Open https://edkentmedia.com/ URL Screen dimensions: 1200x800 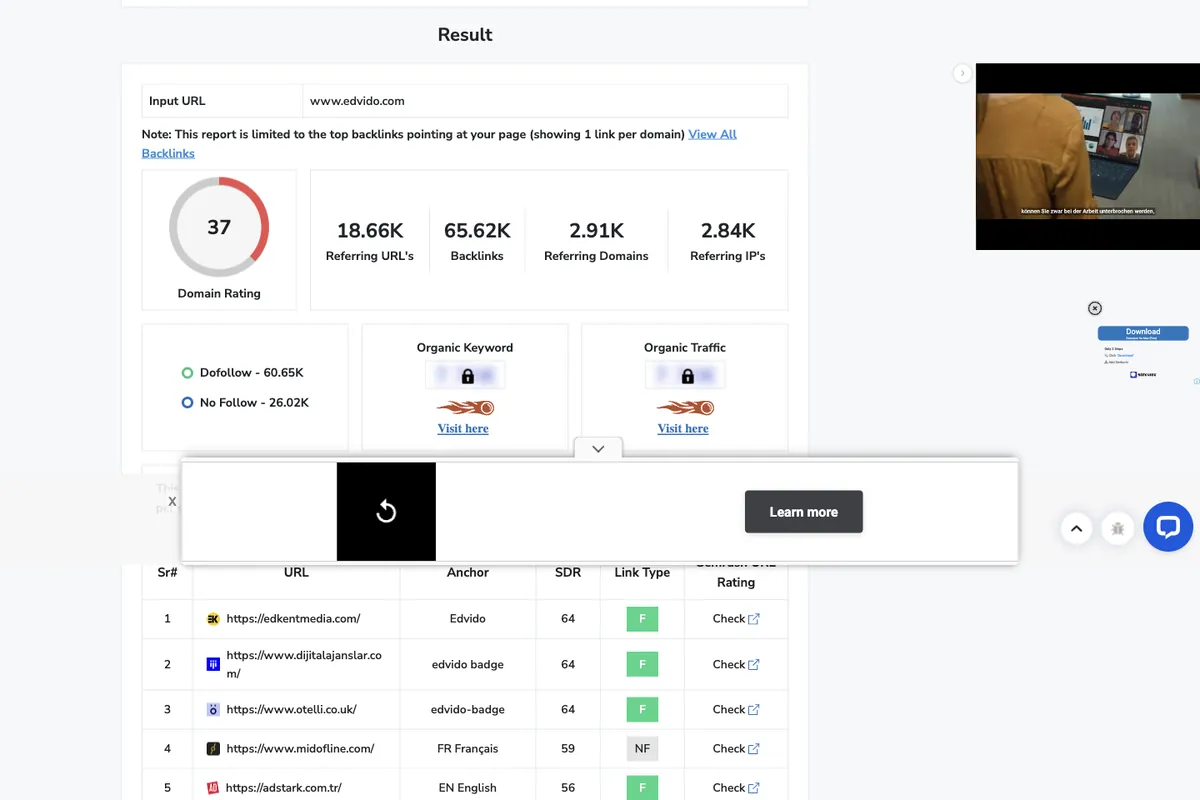tap(293, 619)
